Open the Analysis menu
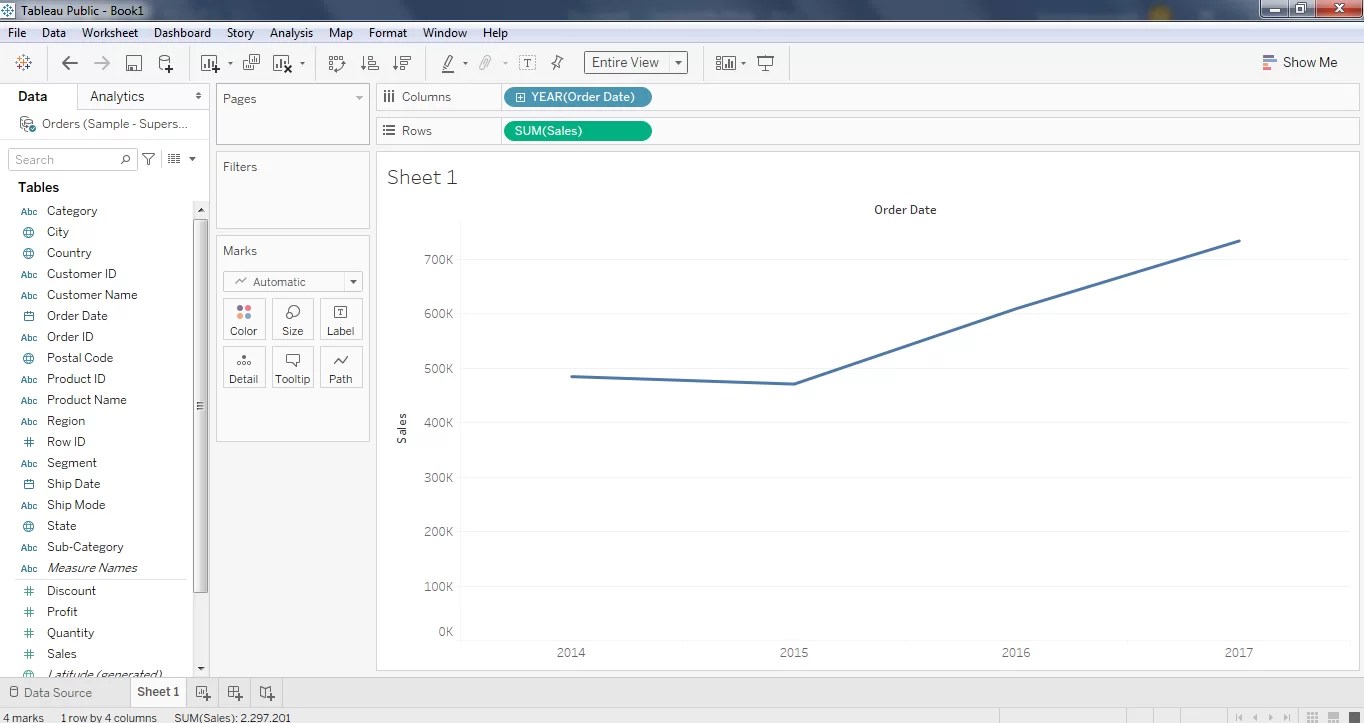 coord(291,33)
